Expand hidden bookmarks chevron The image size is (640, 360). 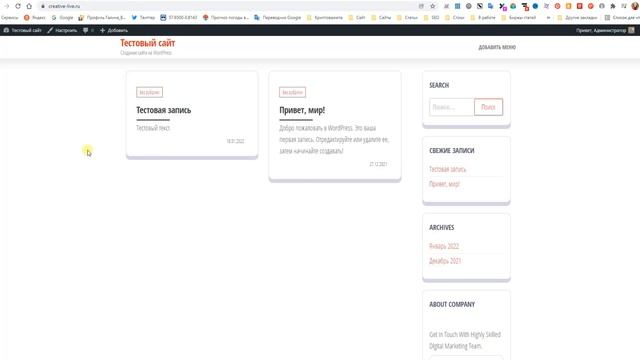(548, 18)
